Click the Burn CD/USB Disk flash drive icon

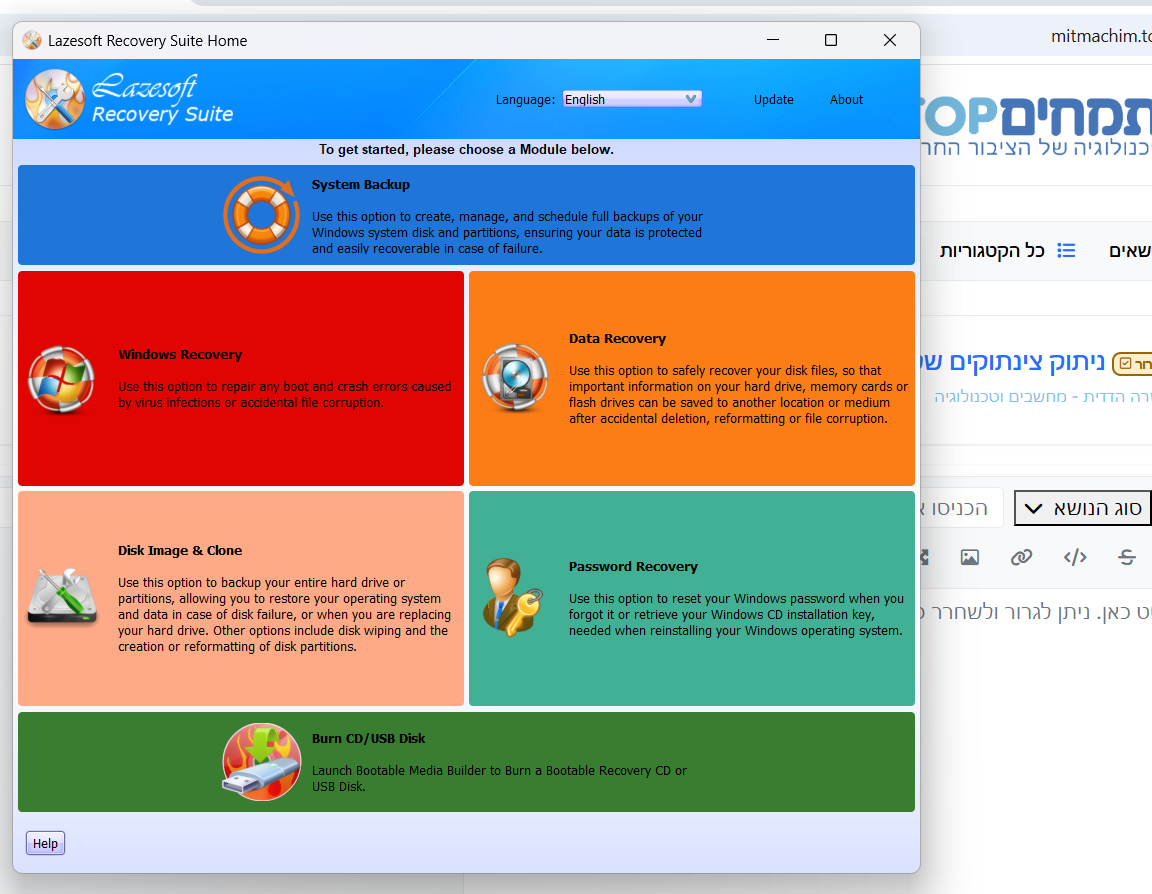[x=261, y=762]
